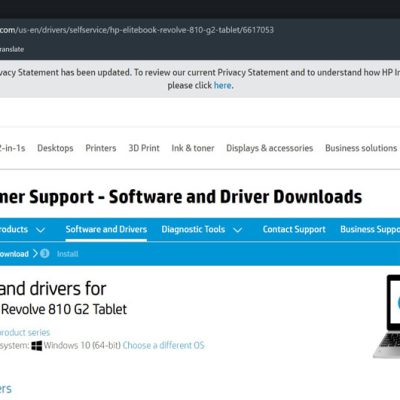The width and height of the screenshot is (400, 400).
Task: Open the Privacy Statement 'here' link
Action: point(222,85)
